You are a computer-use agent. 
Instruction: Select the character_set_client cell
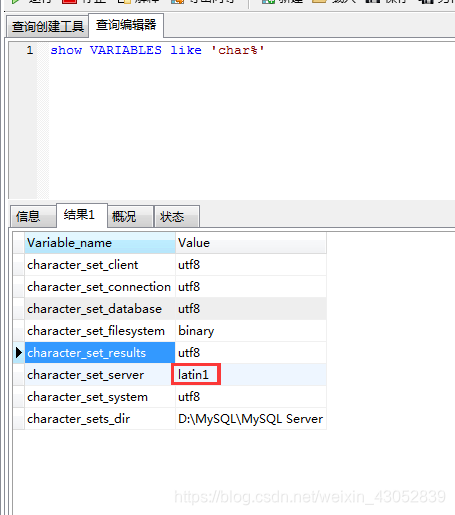(x=100, y=265)
